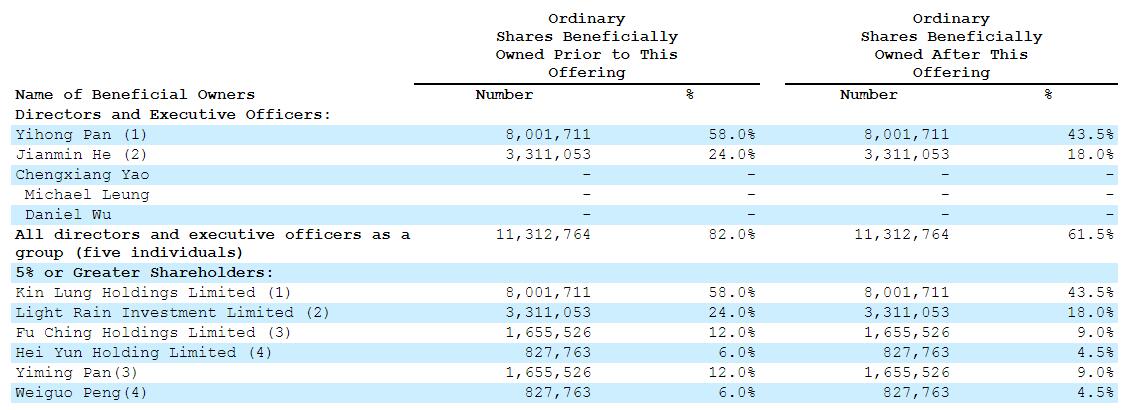The width and height of the screenshot is (1129, 410).
Task: Select the name 'Jianmin He (2)'
Action: (x=81, y=154)
